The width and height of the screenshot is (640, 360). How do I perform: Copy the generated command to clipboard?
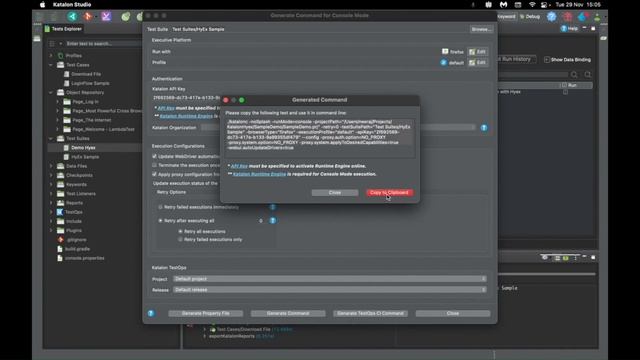(x=389, y=193)
